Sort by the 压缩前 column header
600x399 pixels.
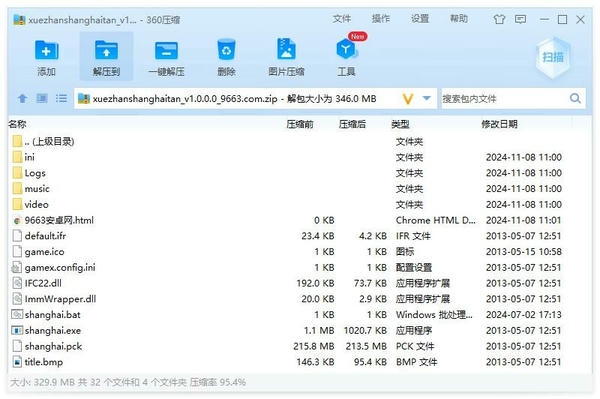[x=300, y=124]
